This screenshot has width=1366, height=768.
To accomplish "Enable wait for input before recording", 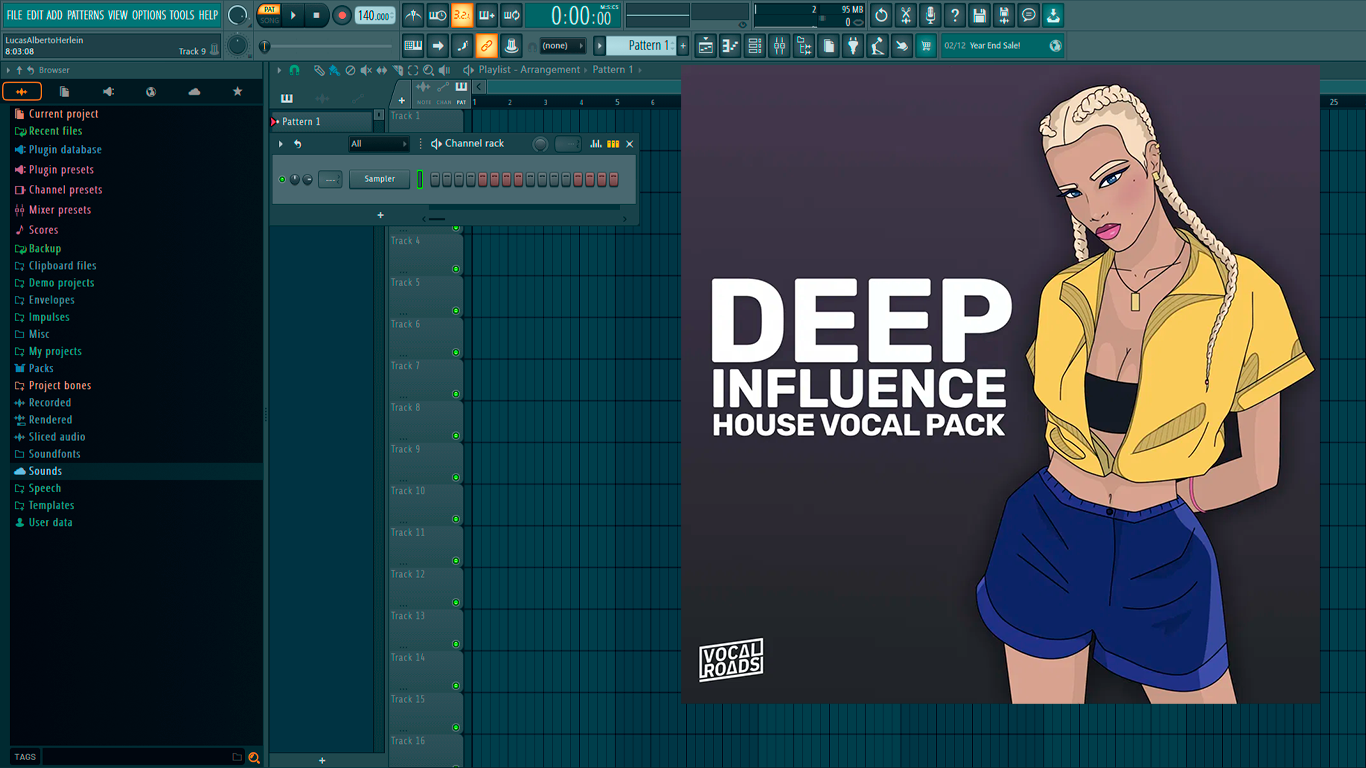I will 438,15.
